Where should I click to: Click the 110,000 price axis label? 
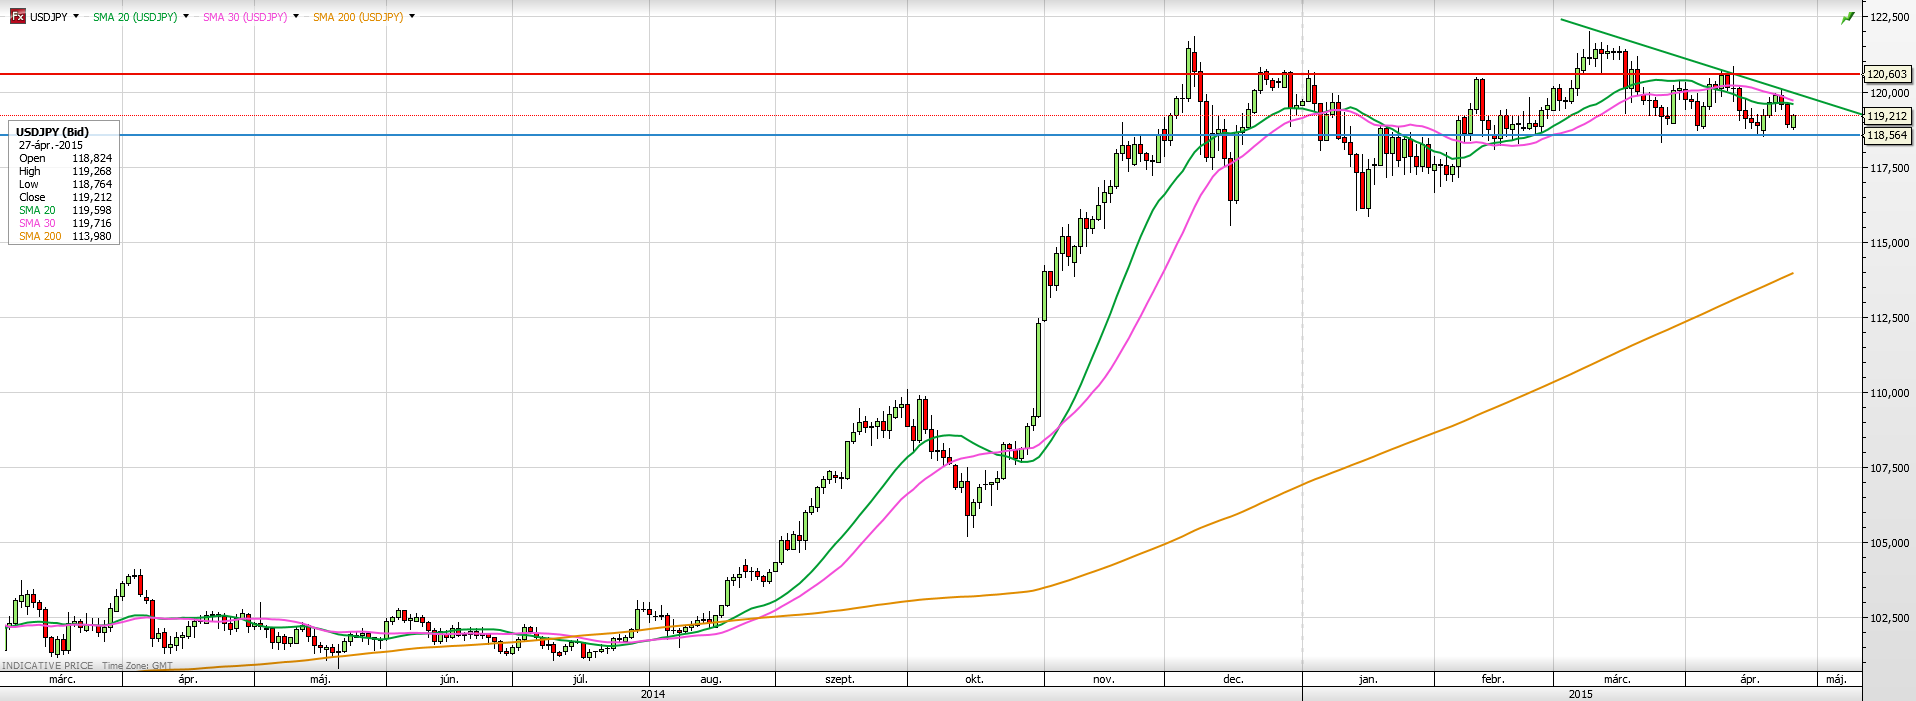coord(1889,393)
